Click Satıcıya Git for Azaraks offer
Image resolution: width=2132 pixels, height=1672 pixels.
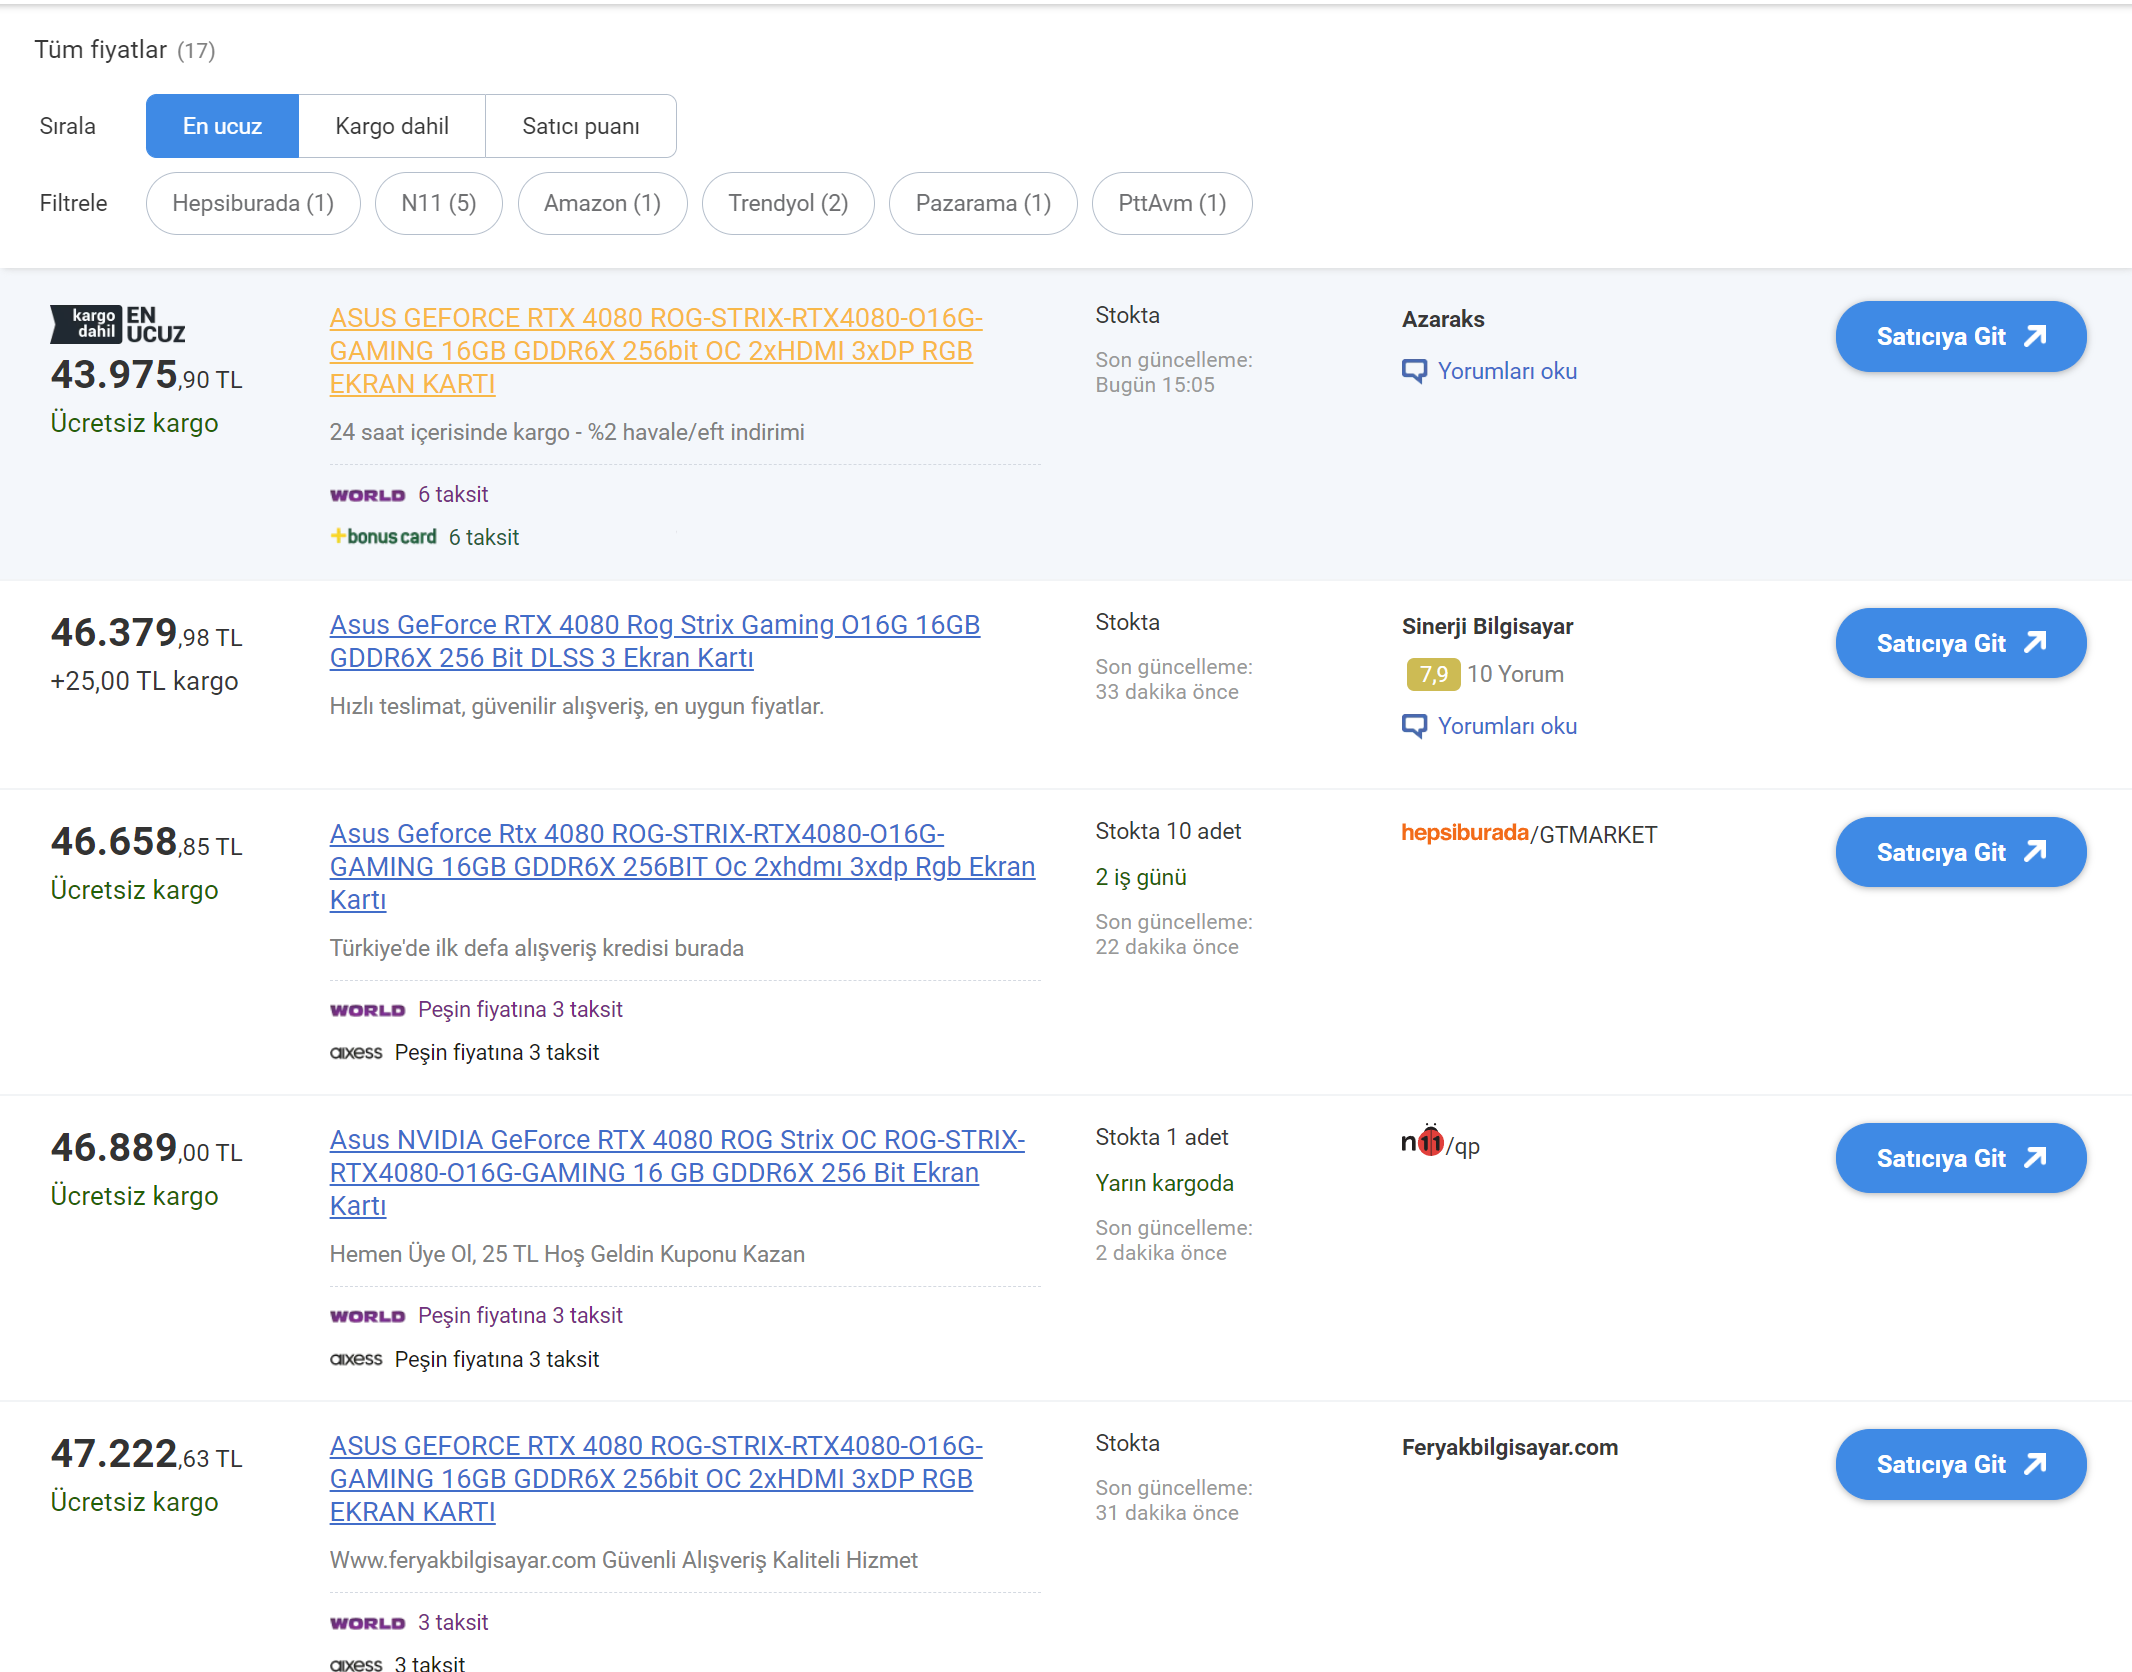[1960, 337]
